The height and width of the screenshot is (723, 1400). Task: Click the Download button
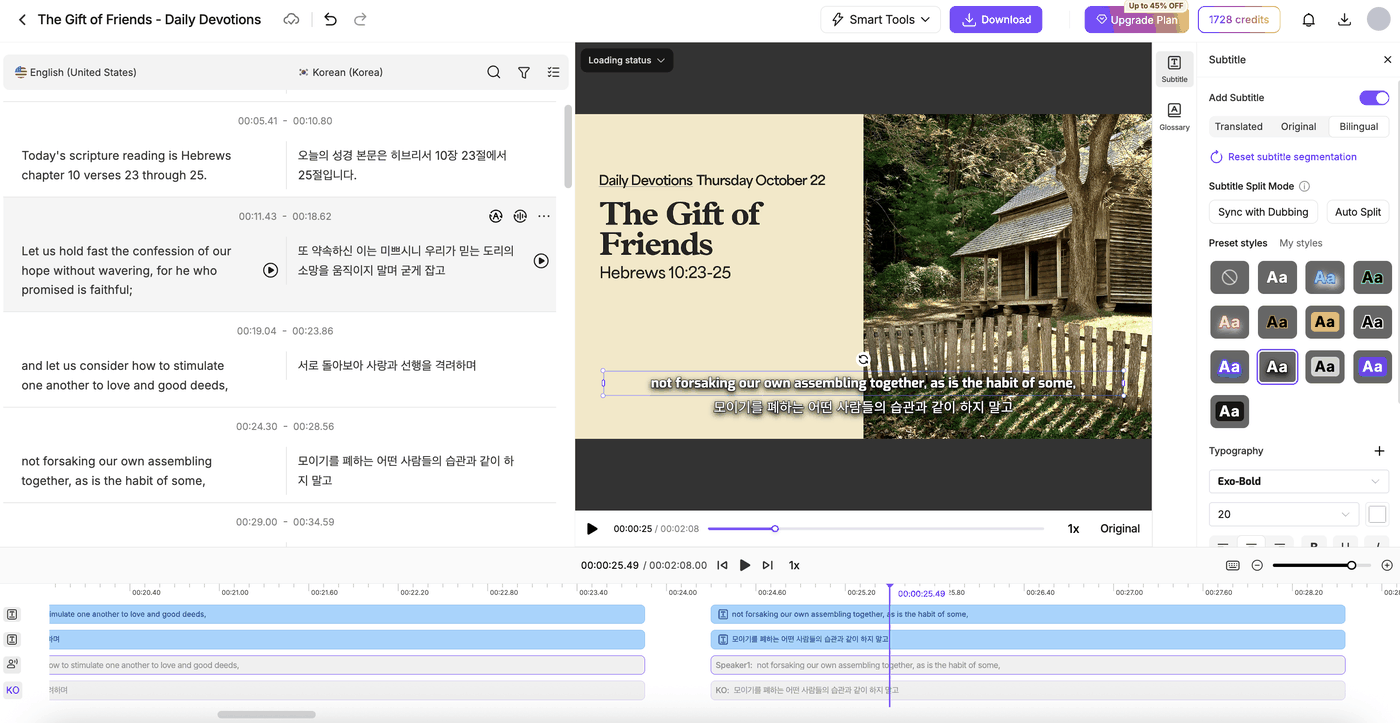996,19
